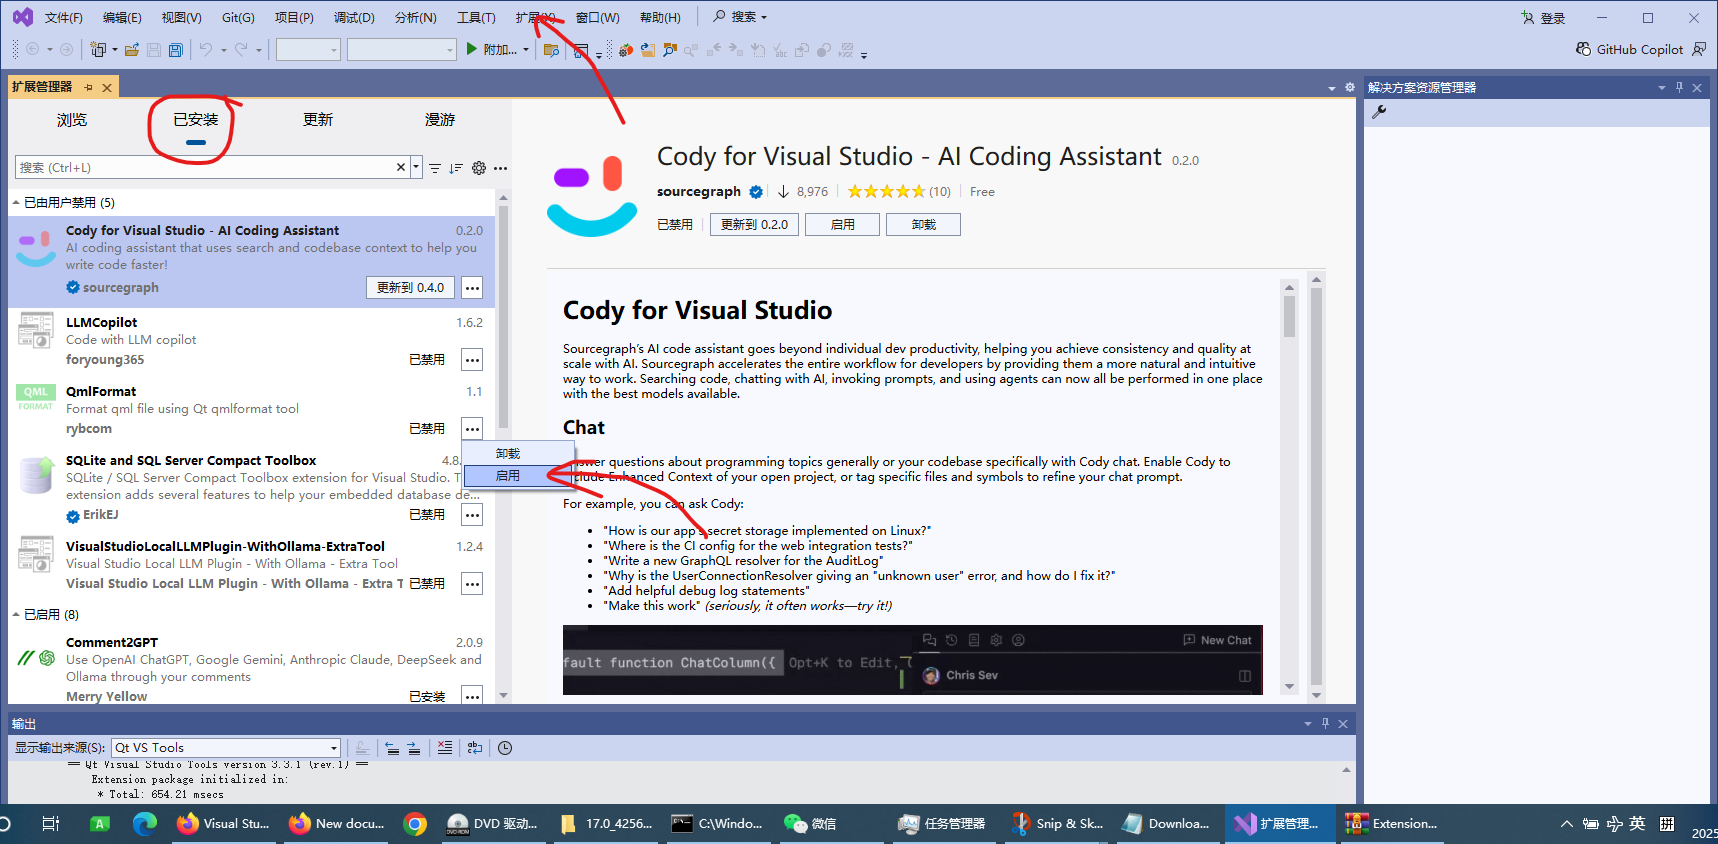
Task: Click Uninstall (卸载) button in Cody details header
Action: [x=923, y=225]
